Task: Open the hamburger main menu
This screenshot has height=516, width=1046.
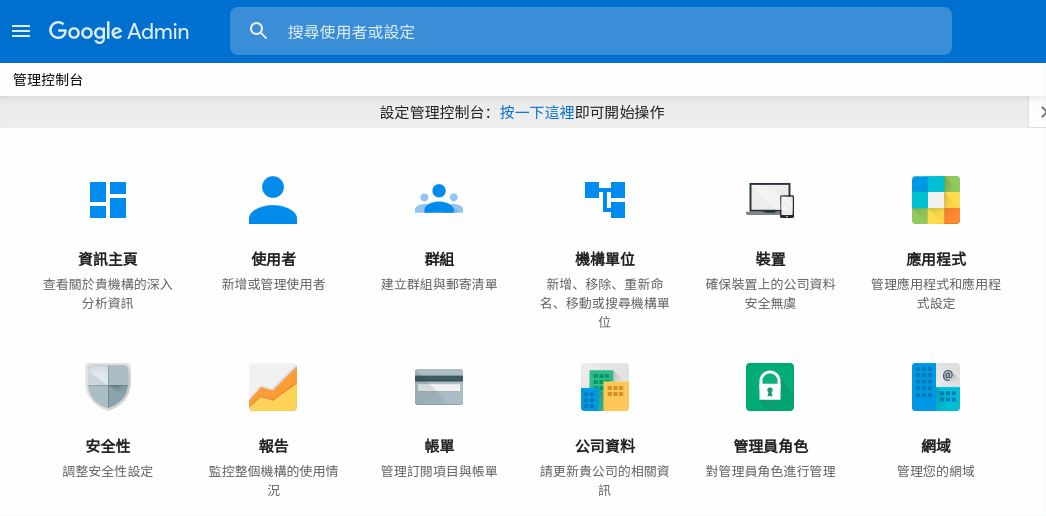Action: click(21, 31)
